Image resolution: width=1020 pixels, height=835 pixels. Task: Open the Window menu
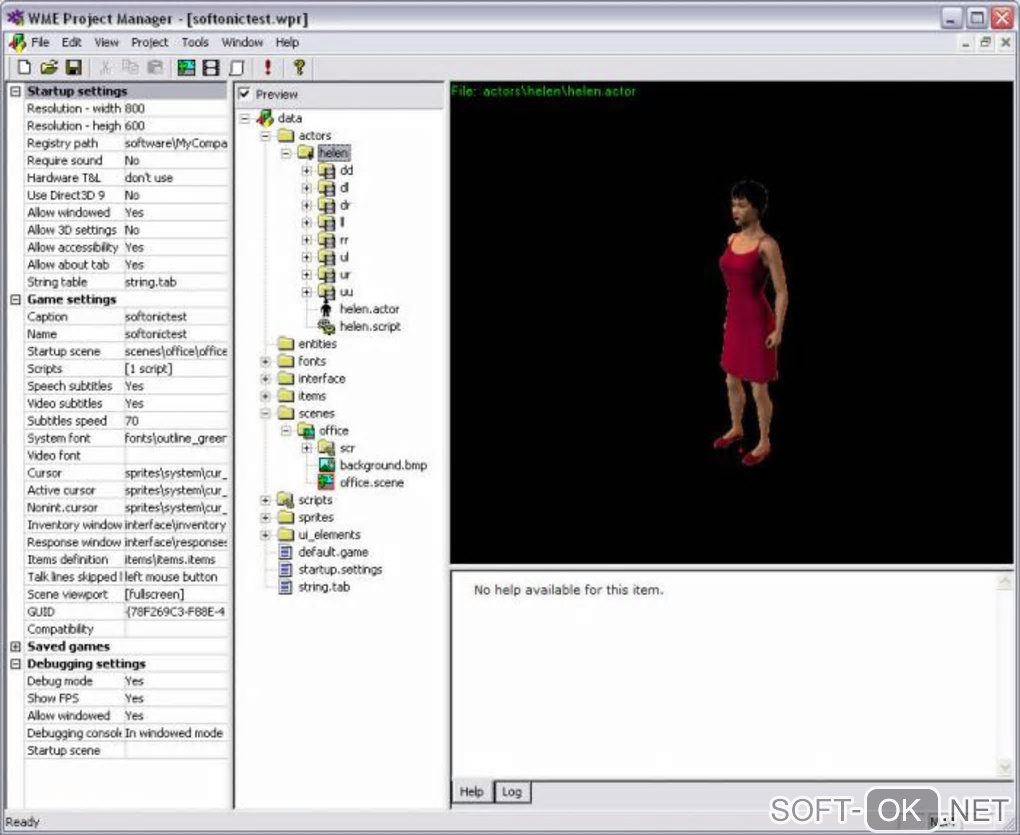242,42
